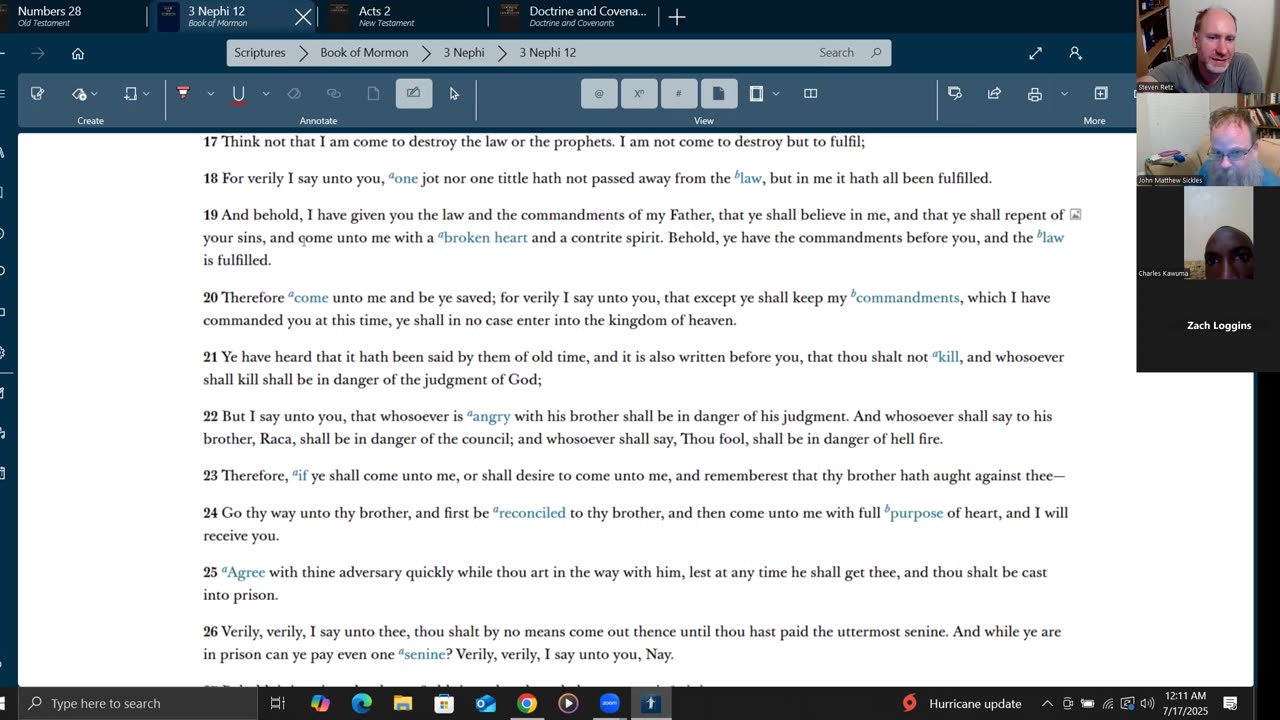Click the Hurricane update news widget
The image size is (1280, 720).
coord(962,703)
